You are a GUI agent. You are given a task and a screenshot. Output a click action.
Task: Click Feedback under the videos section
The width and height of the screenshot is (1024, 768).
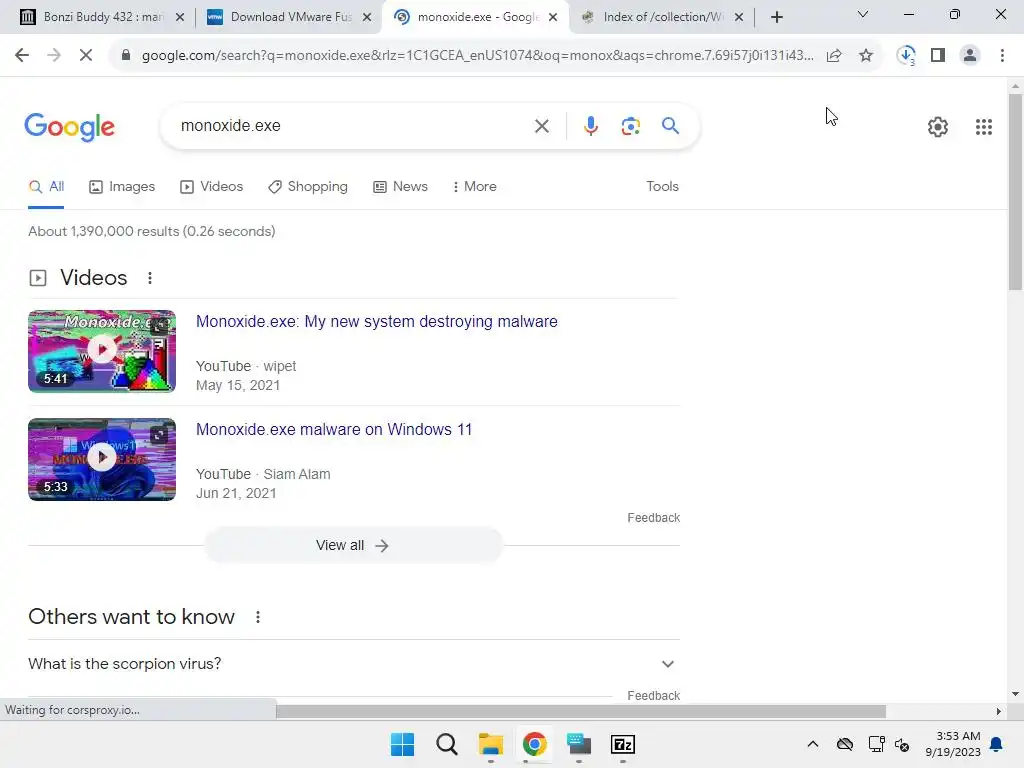[654, 518]
